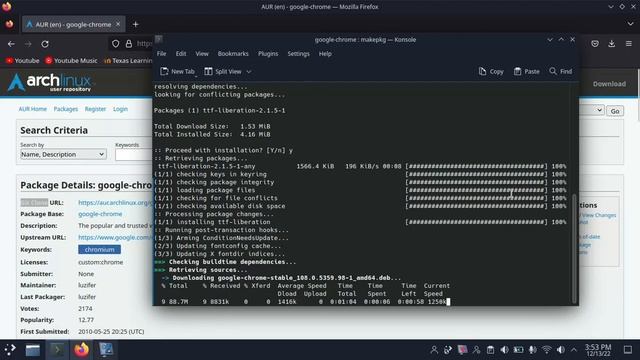Click the Split View icon in Konsole
Image resolution: width=640 pixels, height=360 pixels.
pos(208,71)
